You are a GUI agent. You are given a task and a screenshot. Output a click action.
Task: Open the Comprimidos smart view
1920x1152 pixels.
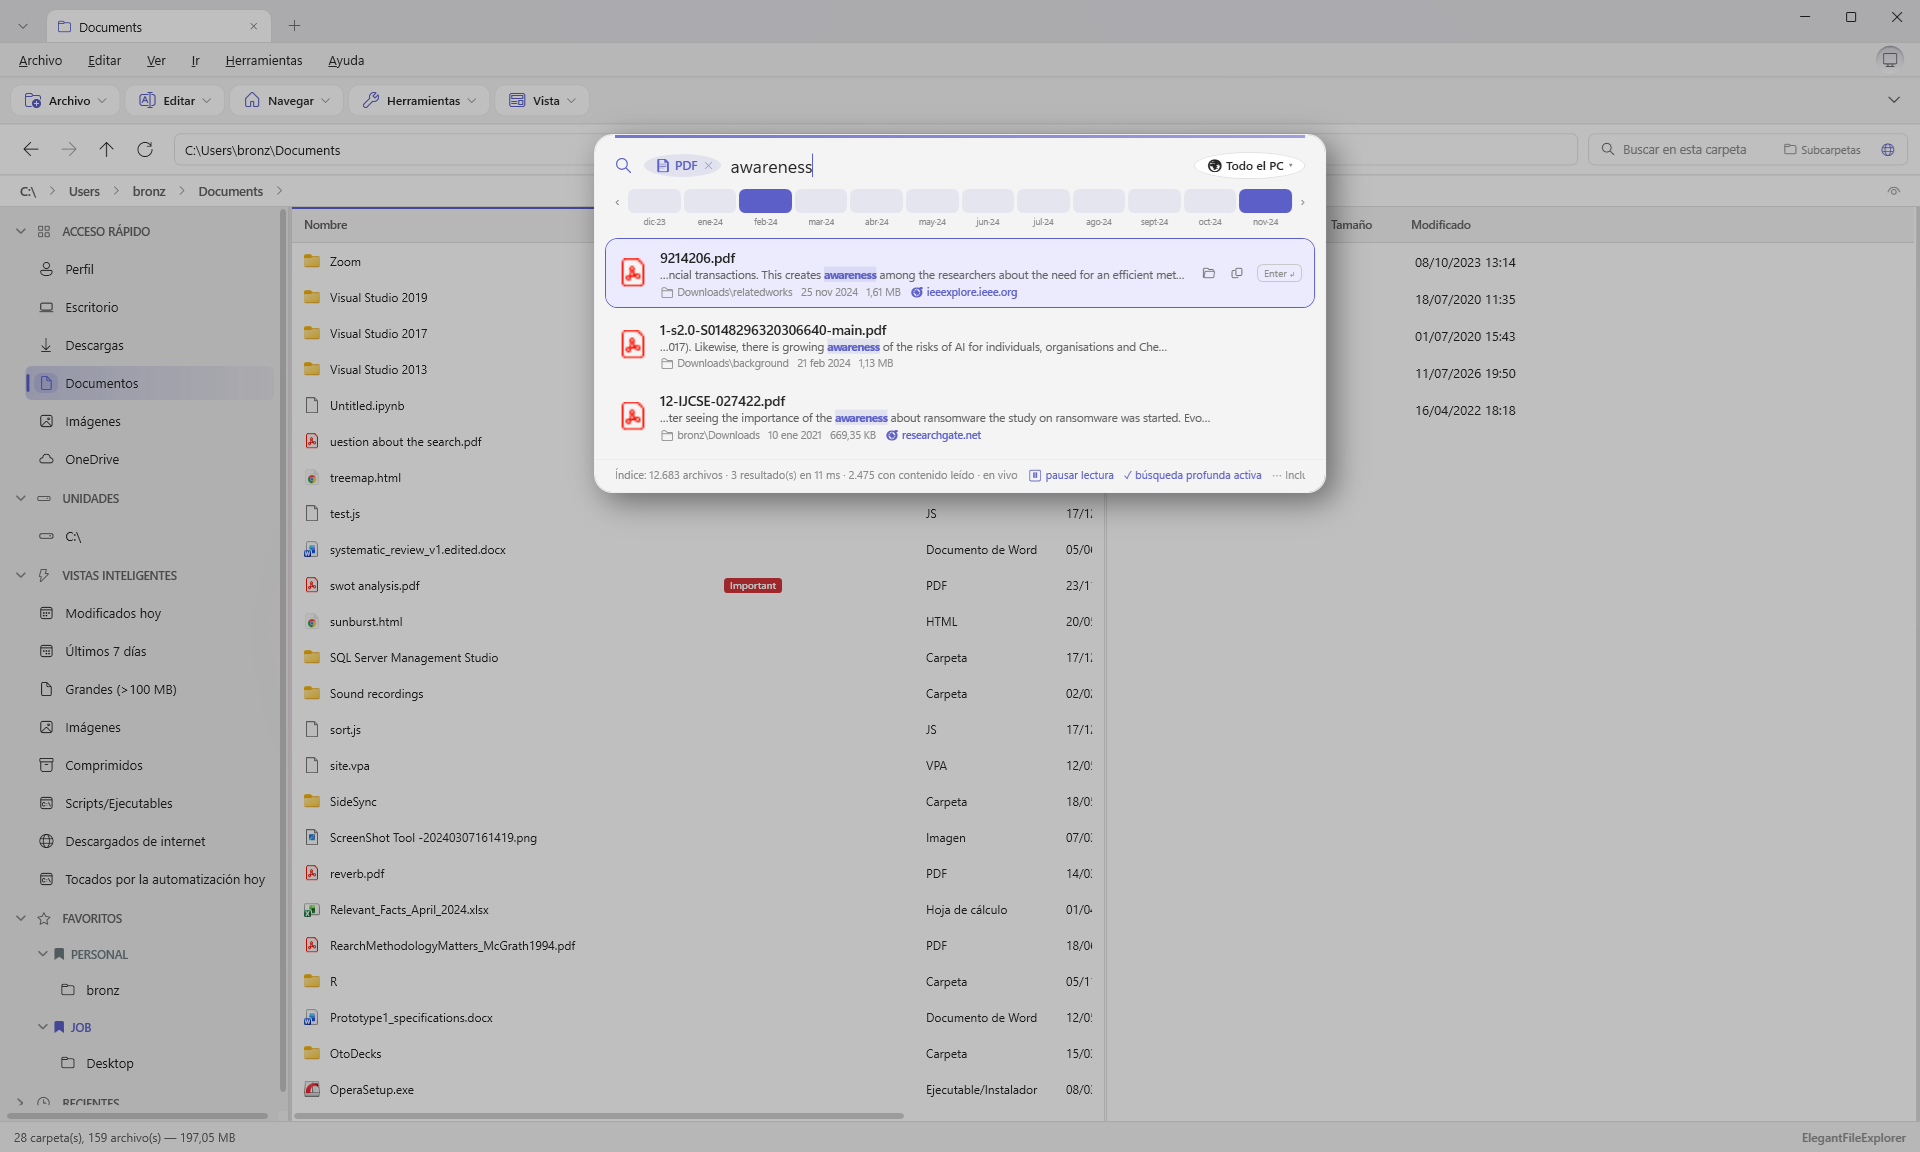coord(150,765)
